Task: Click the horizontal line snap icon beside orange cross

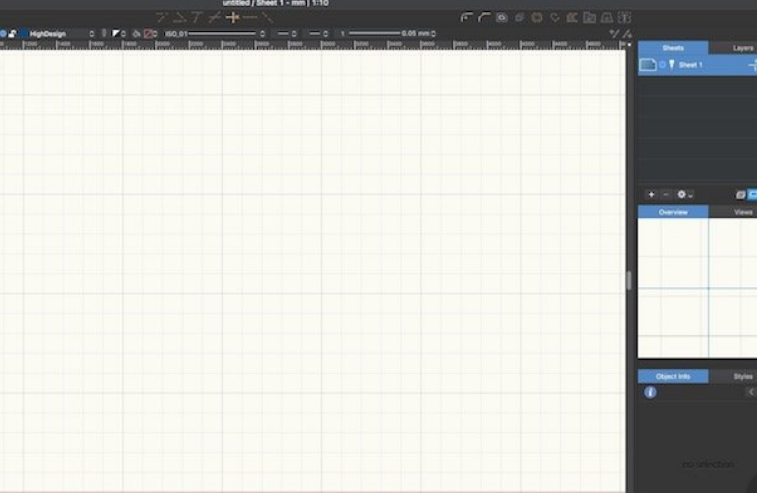Action: (250, 18)
